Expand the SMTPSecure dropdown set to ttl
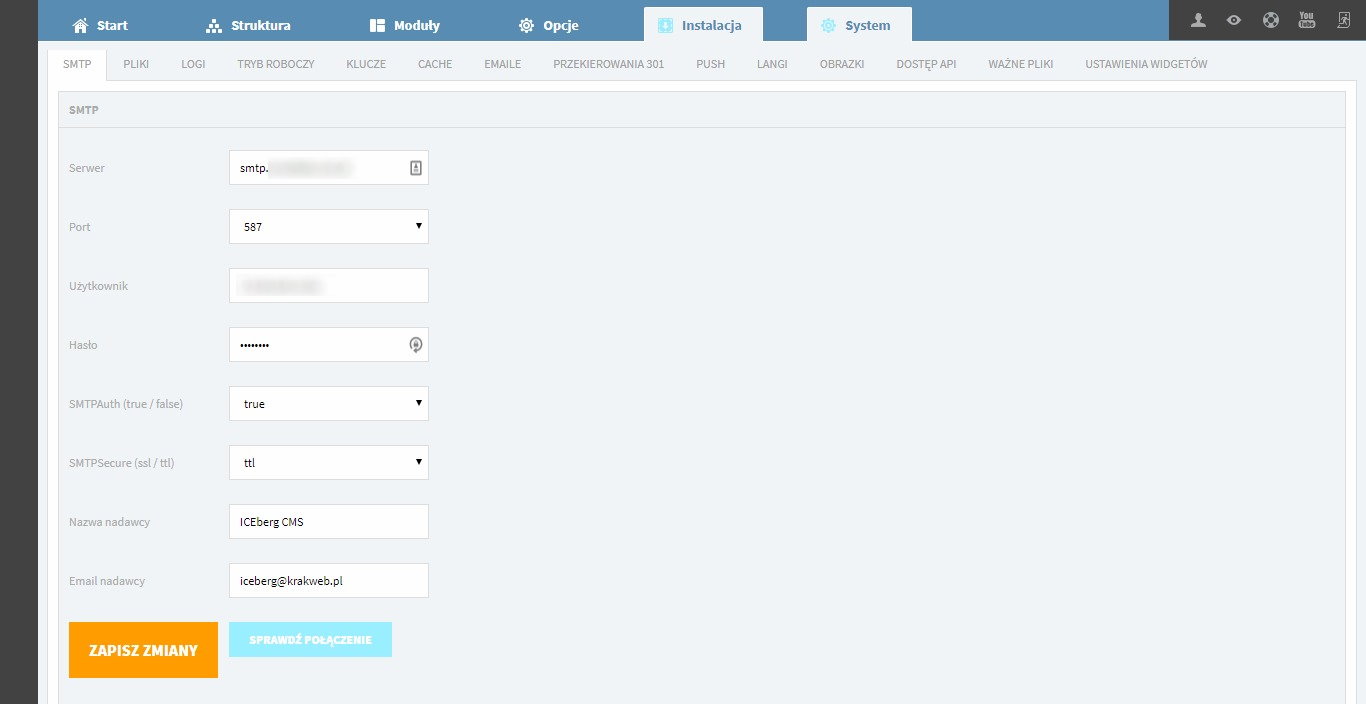Image resolution: width=1366 pixels, height=704 pixels. (329, 463)
